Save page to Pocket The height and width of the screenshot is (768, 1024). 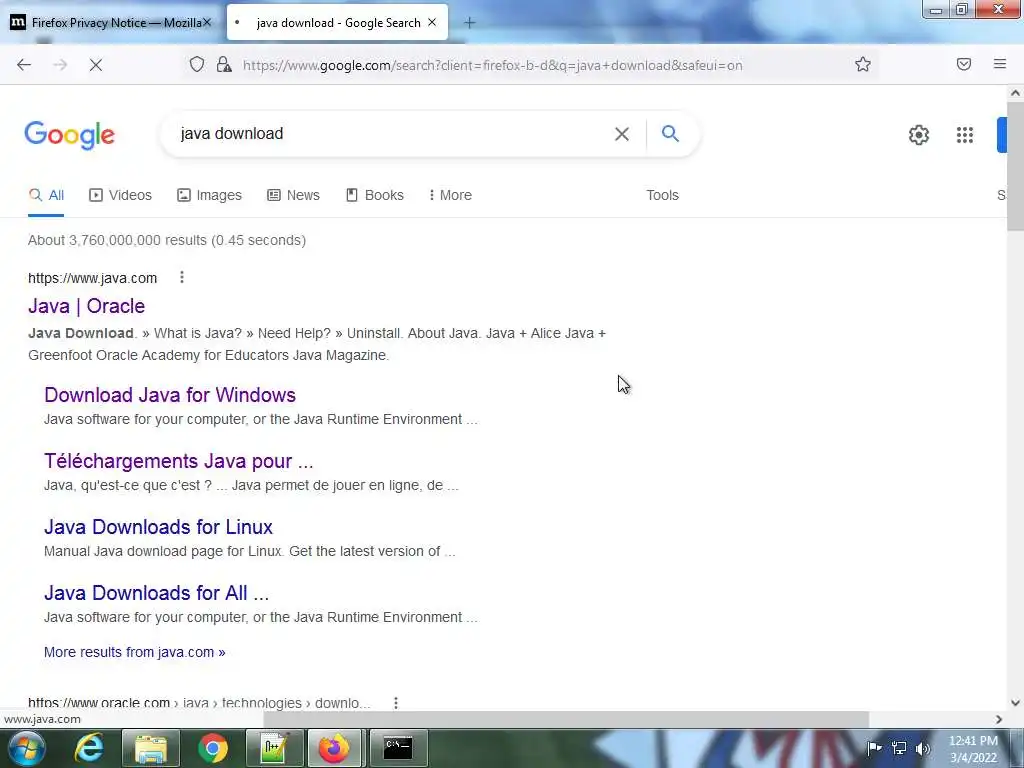(x=963, y=64)
